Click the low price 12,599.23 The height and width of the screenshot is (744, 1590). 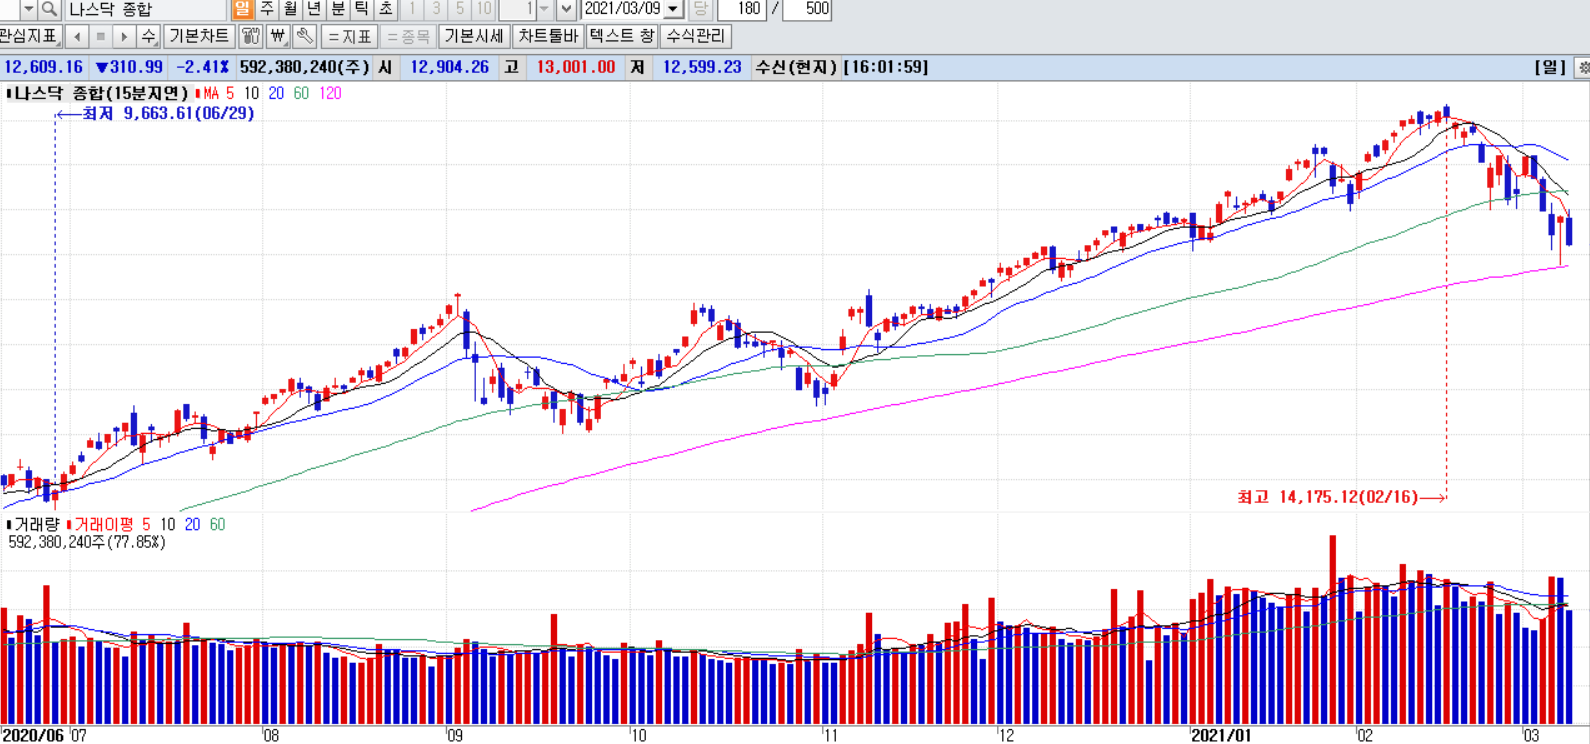tap(702, 67)
